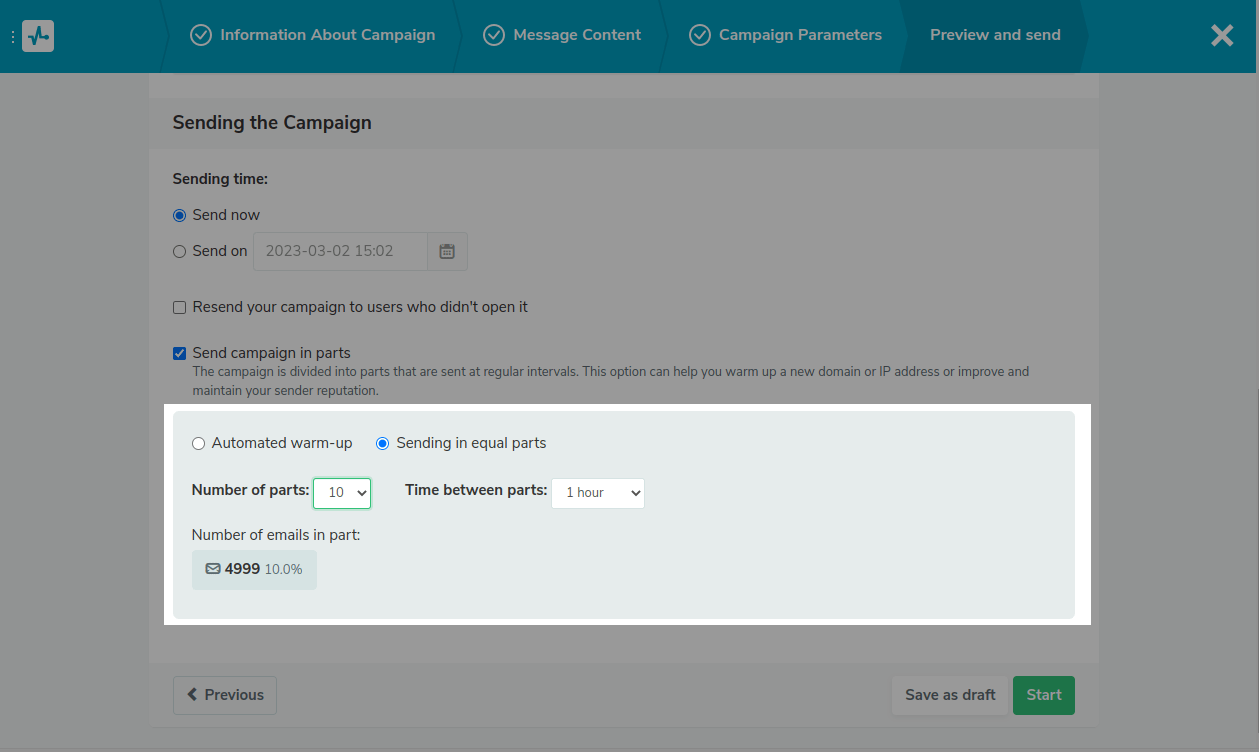The image size is (1259, 752).
Task: Enable resend to users who didn't open
Action: click(180, 307)
